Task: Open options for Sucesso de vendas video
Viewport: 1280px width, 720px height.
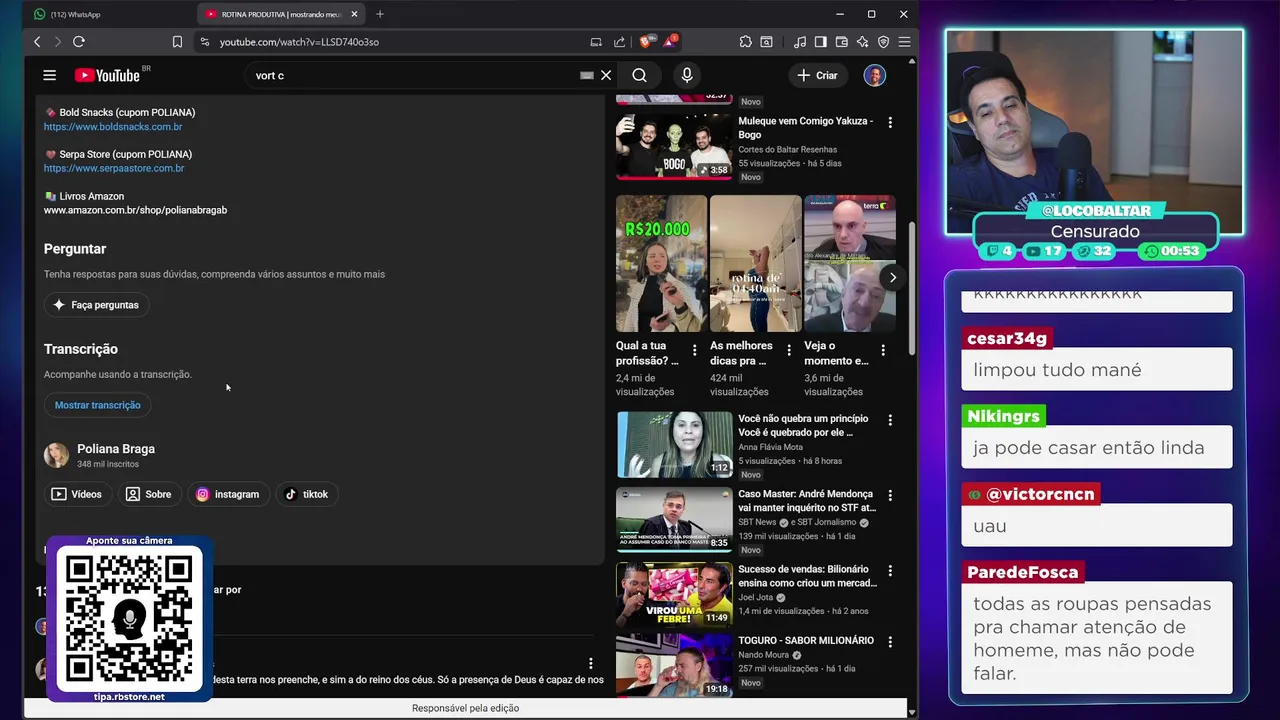Action: click(890, 570)
